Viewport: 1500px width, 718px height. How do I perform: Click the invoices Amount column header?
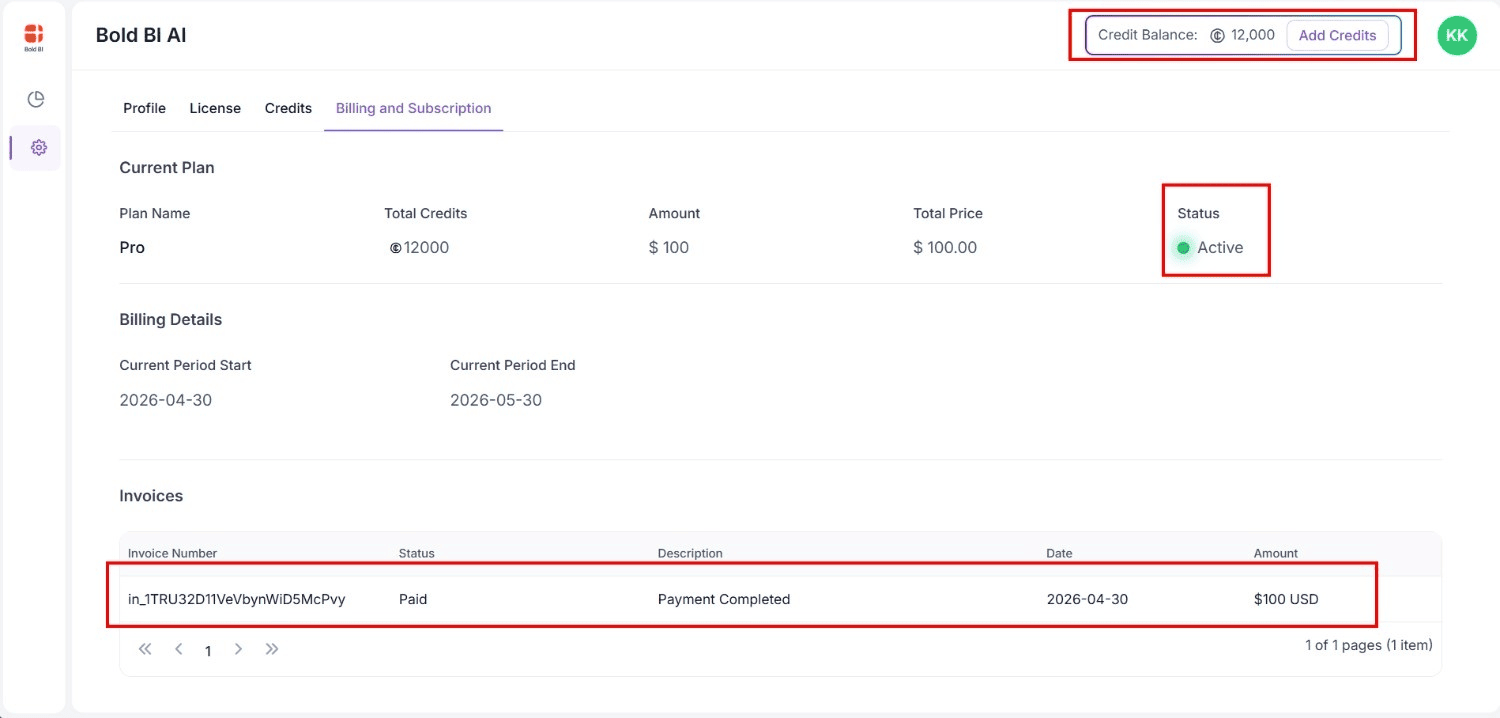pos(1276,553)
